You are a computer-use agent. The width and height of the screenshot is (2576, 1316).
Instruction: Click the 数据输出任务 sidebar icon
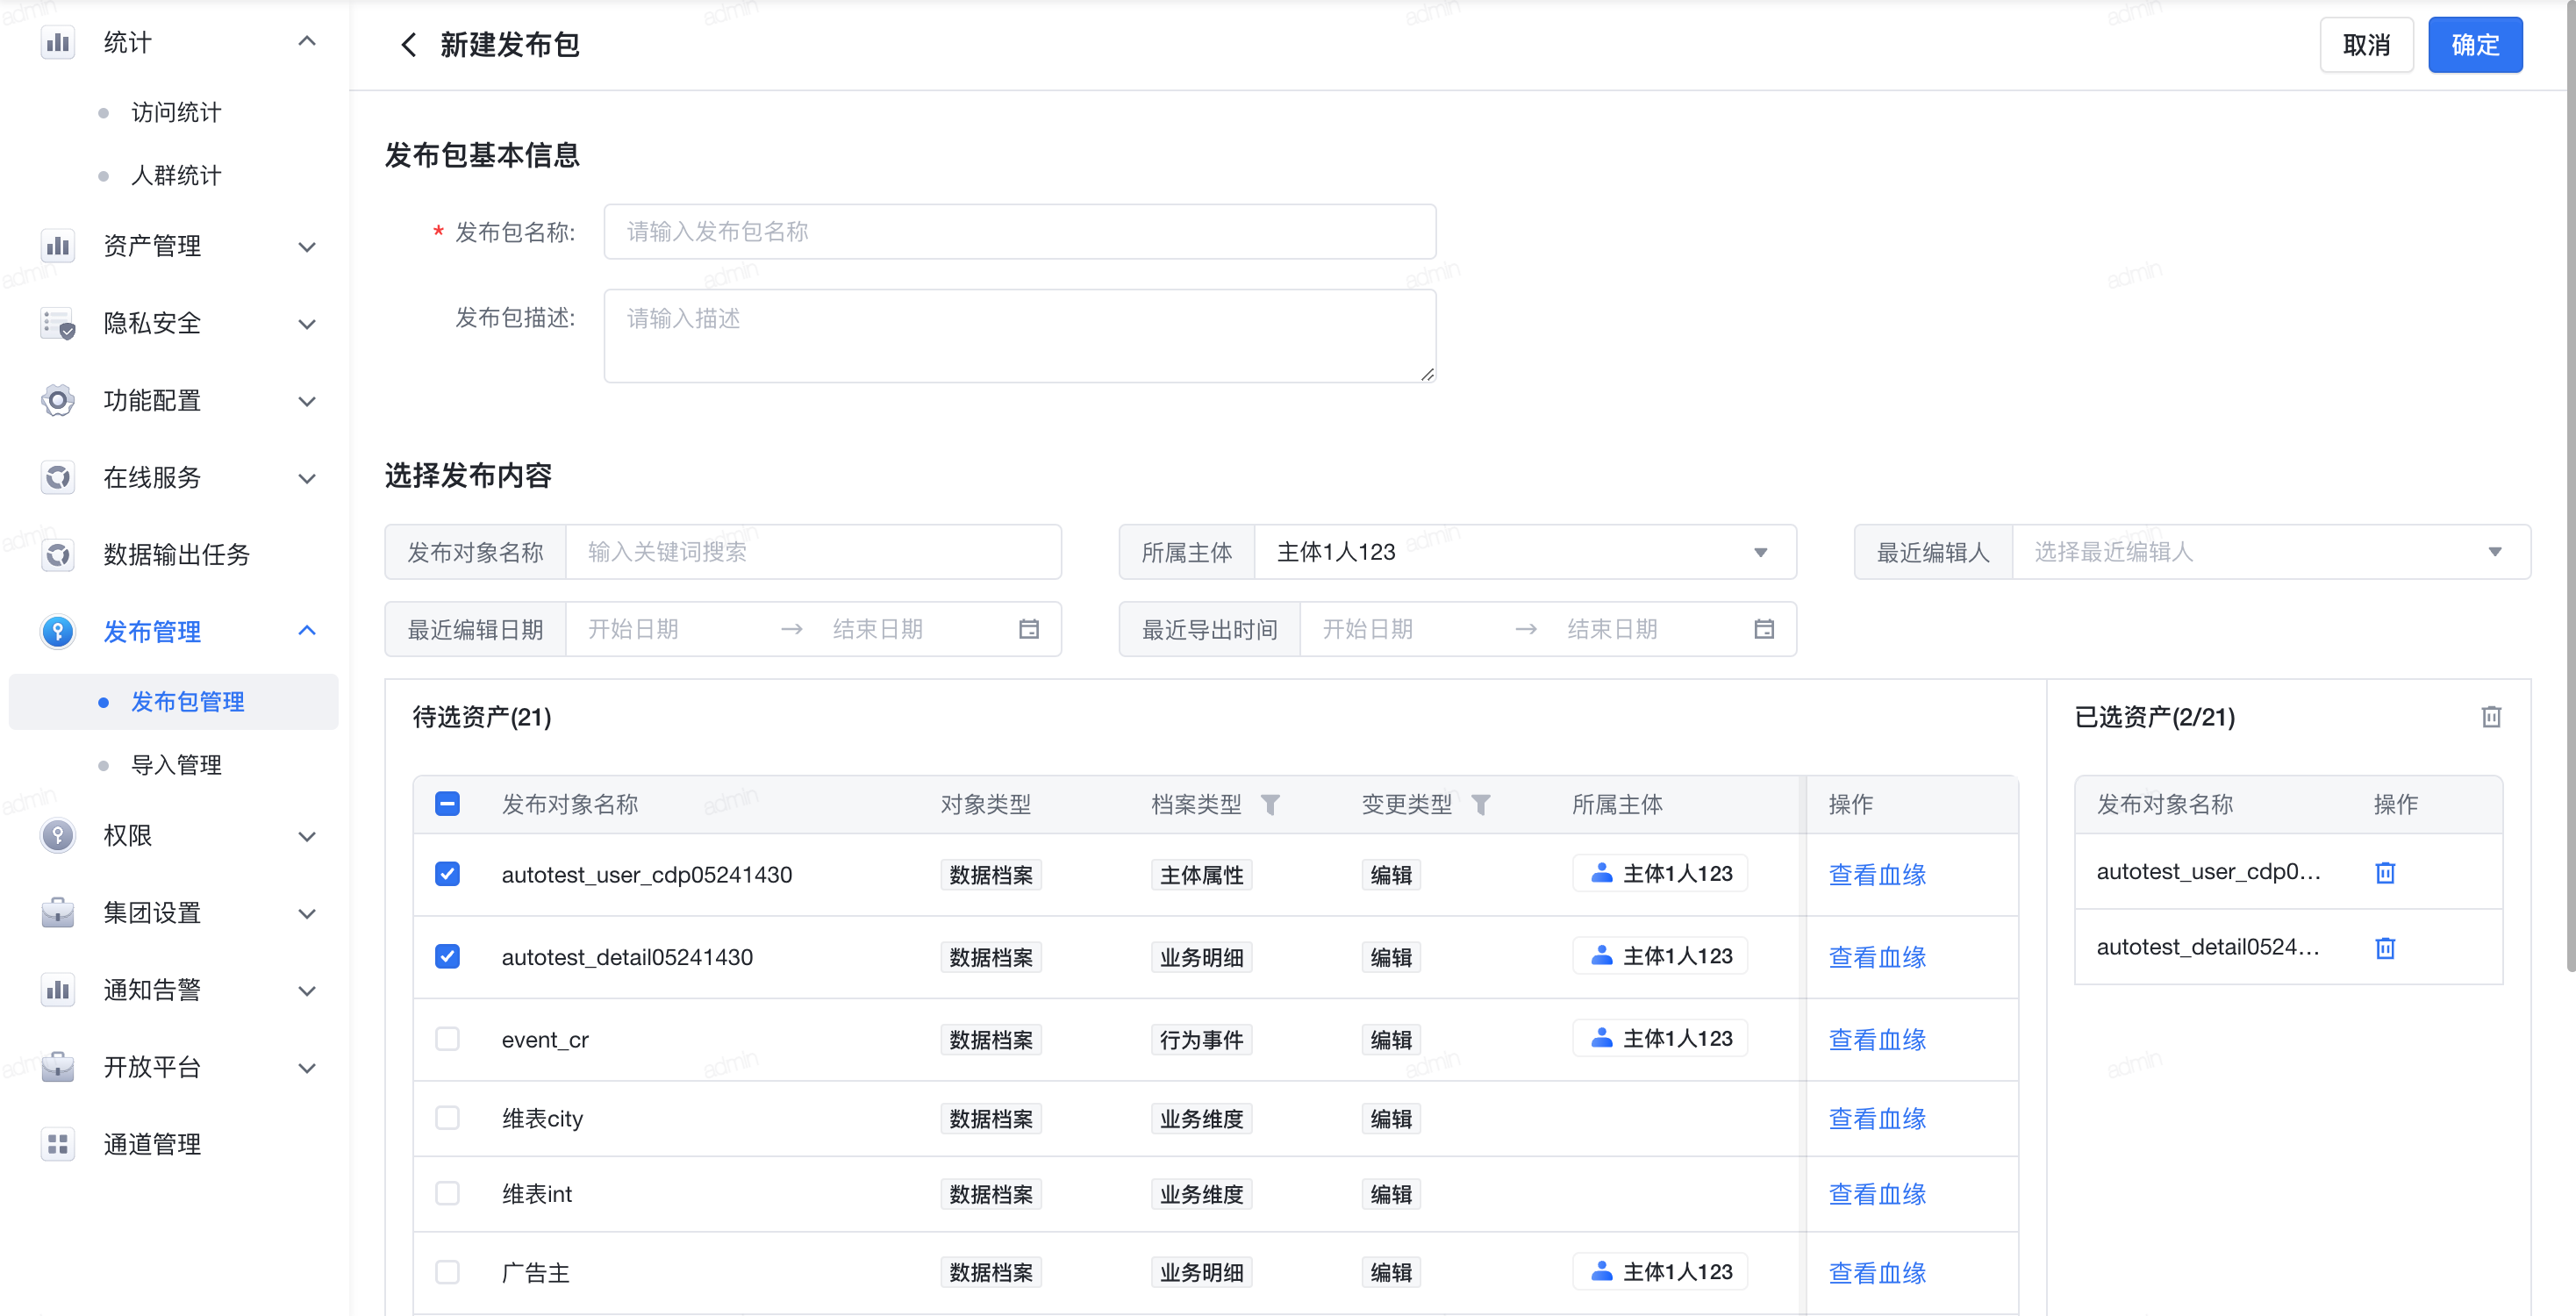point(58,554)
